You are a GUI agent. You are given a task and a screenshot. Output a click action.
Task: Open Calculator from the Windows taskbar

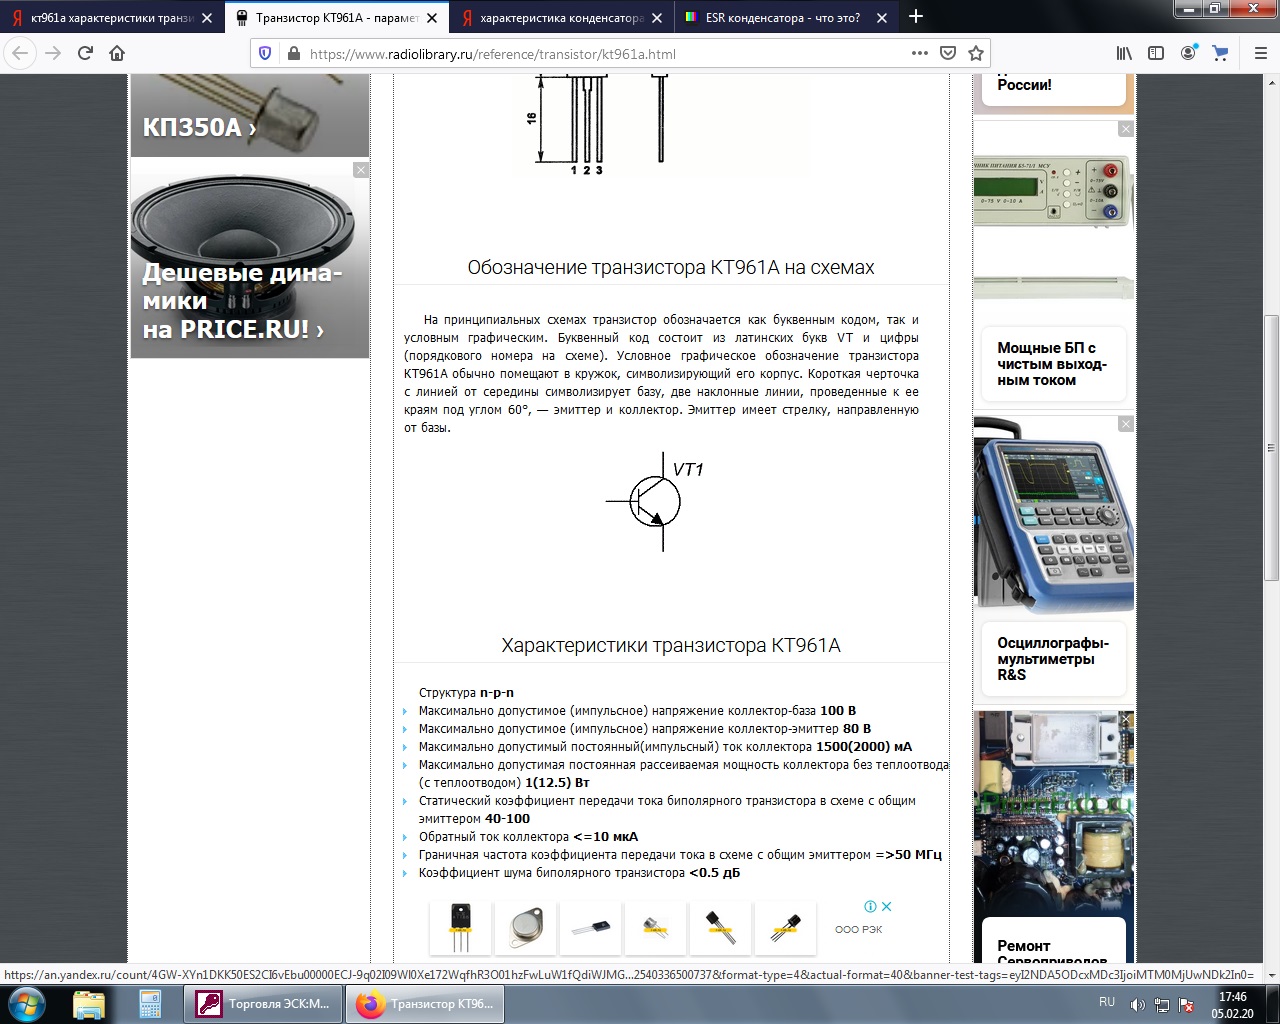click(x=150, y=1004)
